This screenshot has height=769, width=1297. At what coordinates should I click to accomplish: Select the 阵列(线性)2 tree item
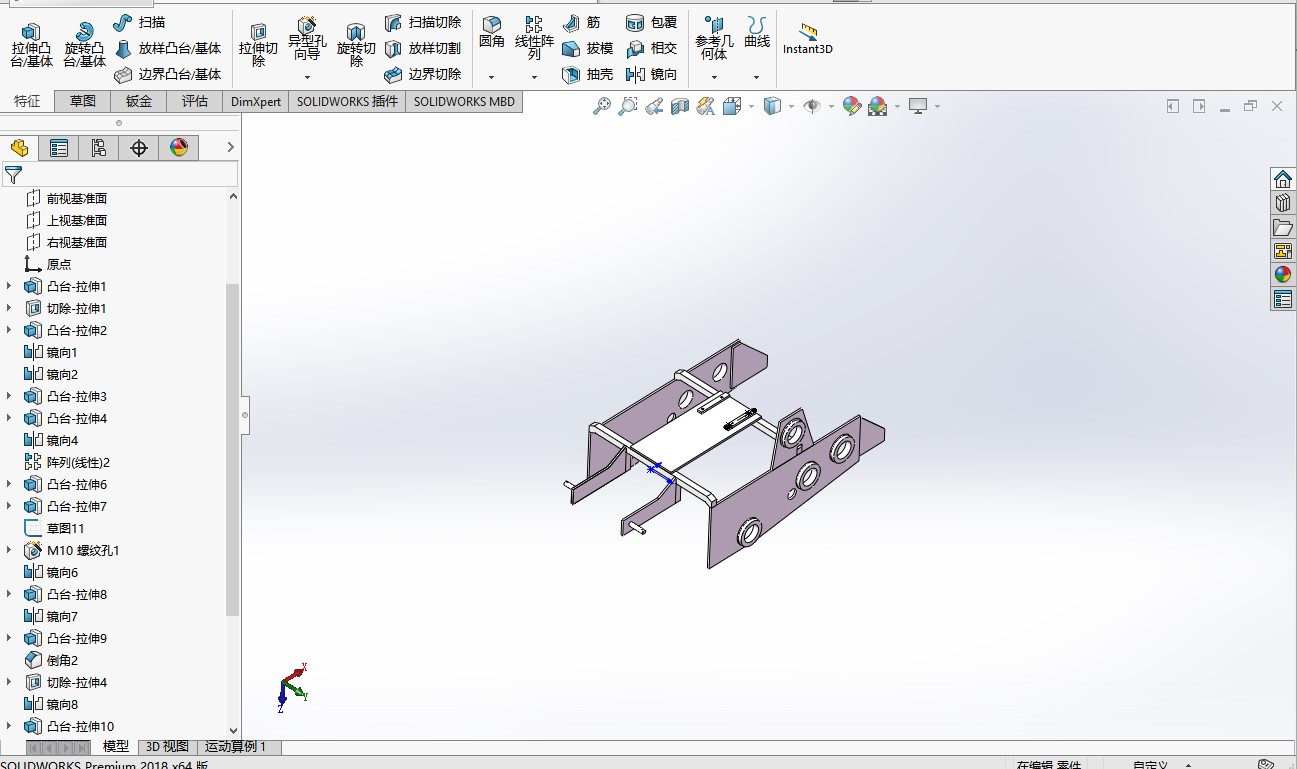67,462
